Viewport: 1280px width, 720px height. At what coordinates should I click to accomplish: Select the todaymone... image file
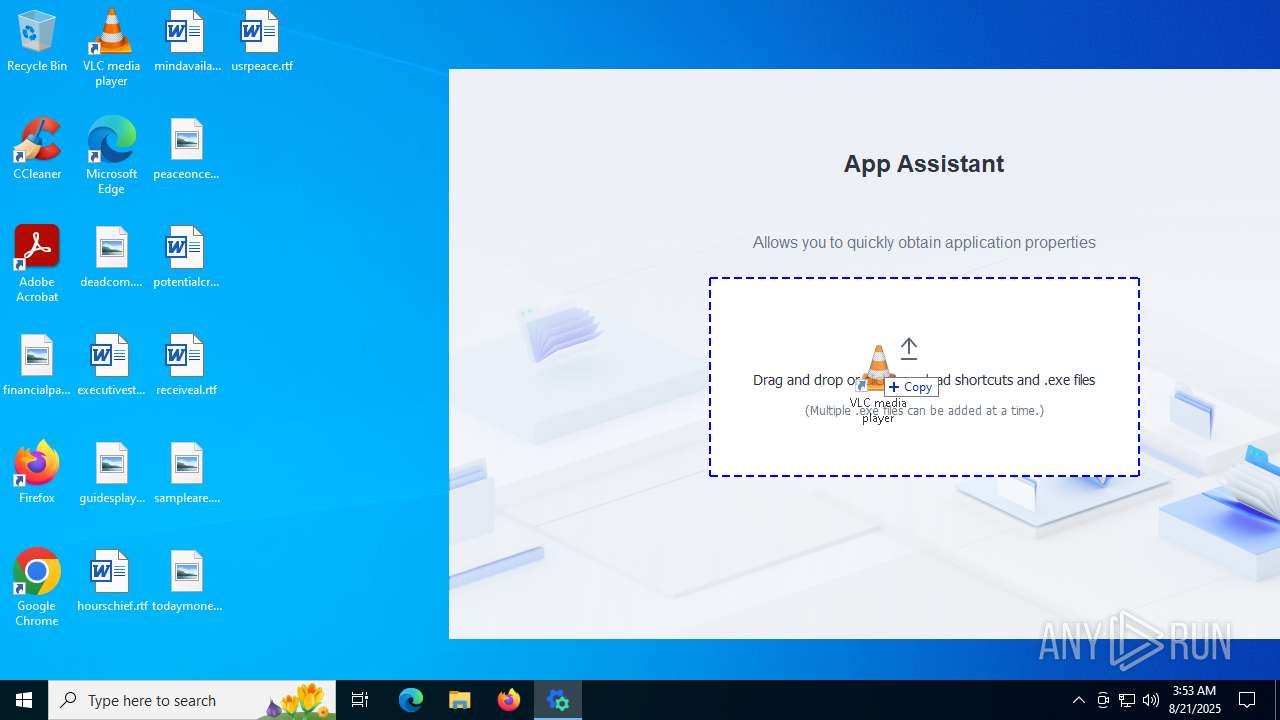click(186, 582)
